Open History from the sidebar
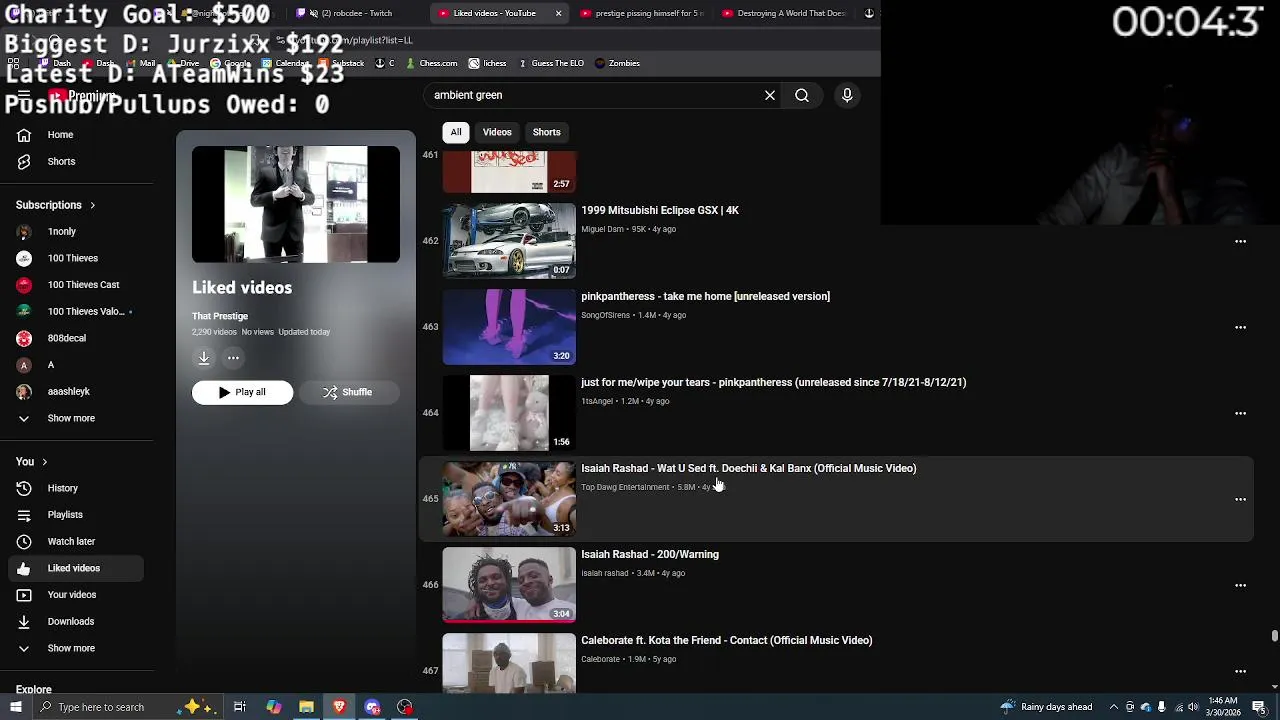 point(76,488)
